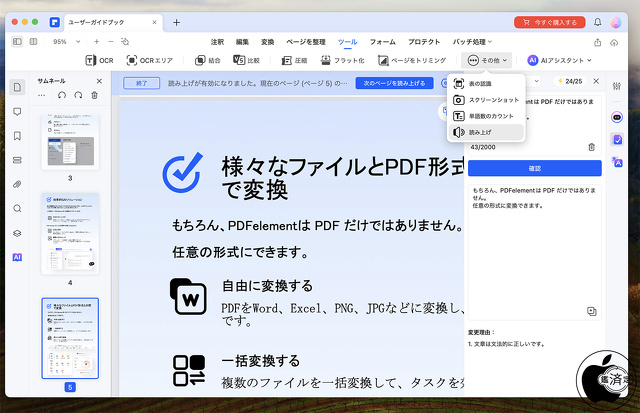Open the translate icon on the right
The image size is (640, 413).
coord(617,162)
